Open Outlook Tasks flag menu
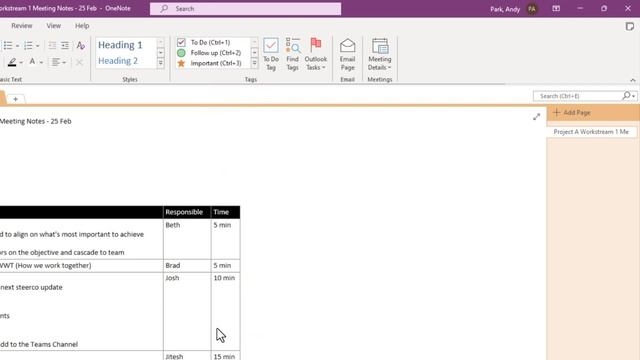 pos(316,54)
